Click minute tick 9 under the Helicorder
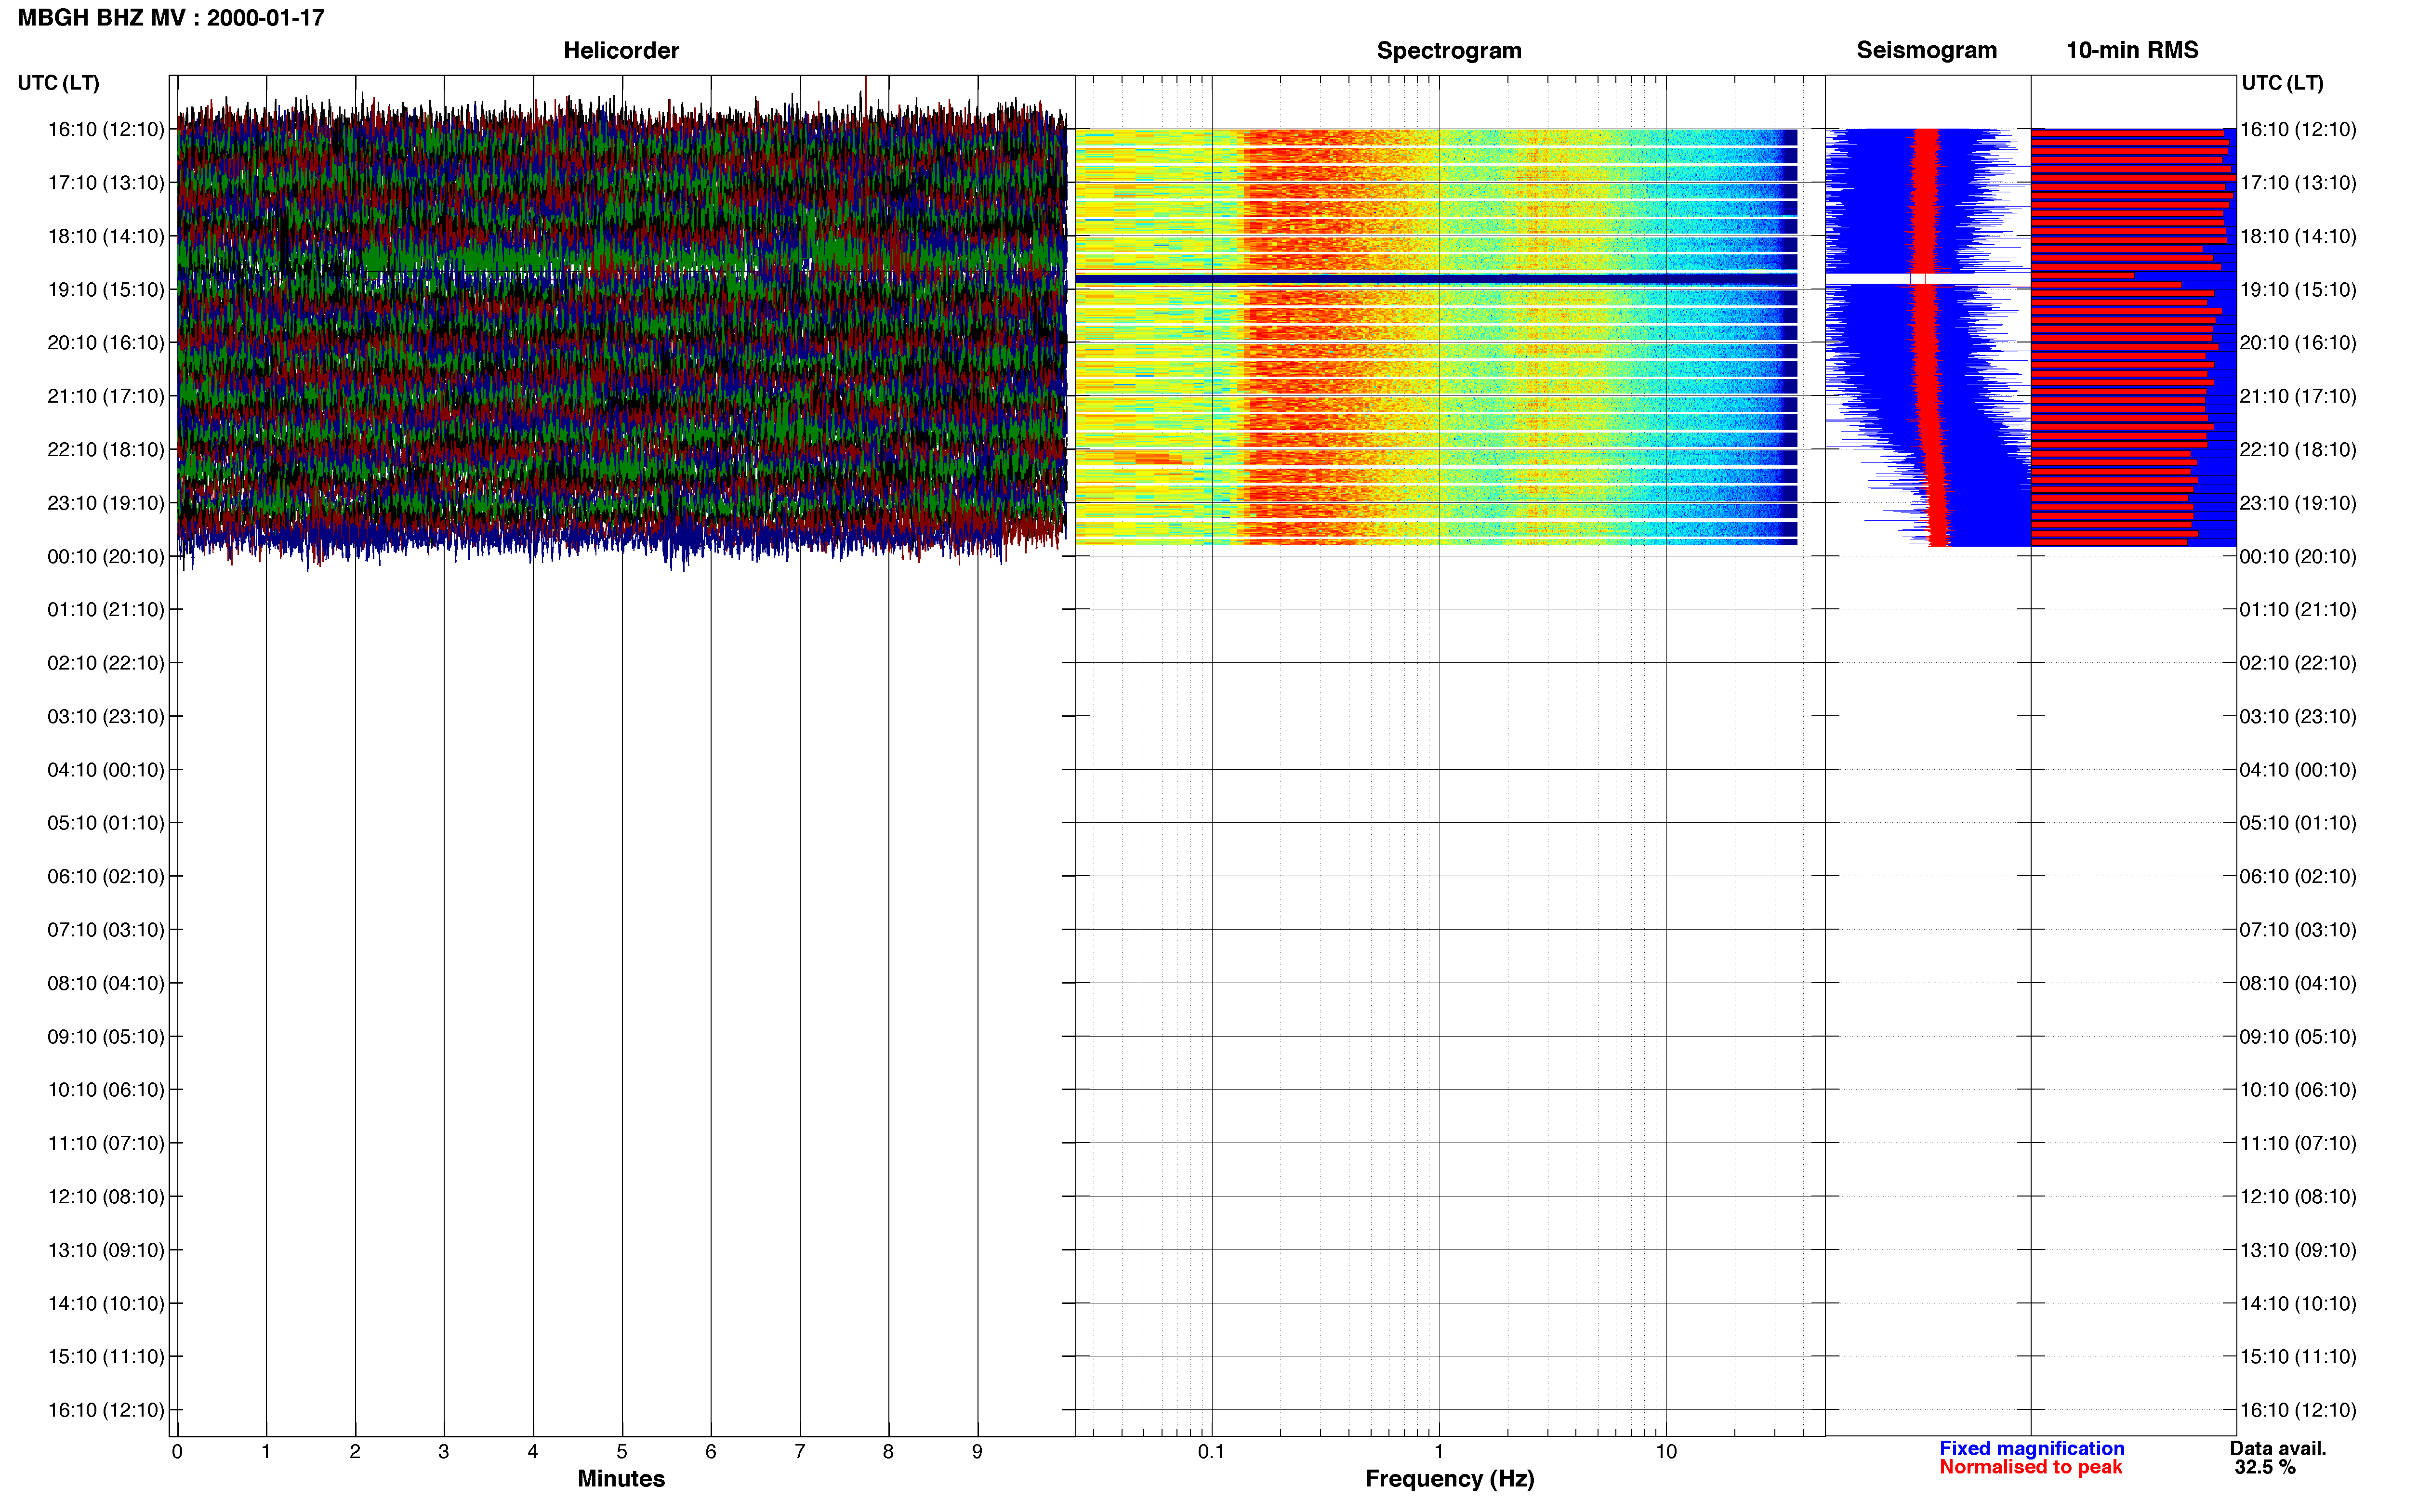Viewport: 2418px width, 1512px height. click(x=977, y=1451)
